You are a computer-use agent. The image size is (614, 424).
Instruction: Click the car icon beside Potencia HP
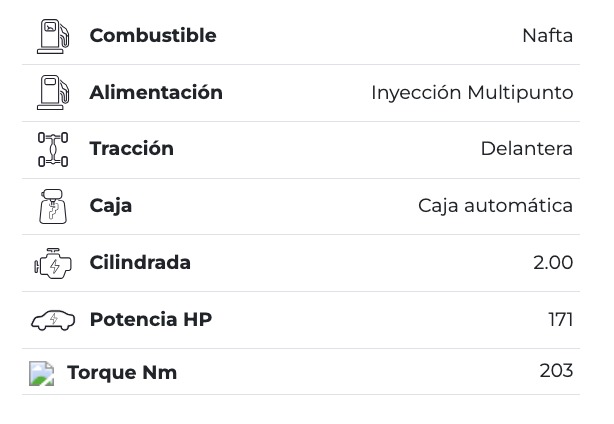tap(53, 320)
